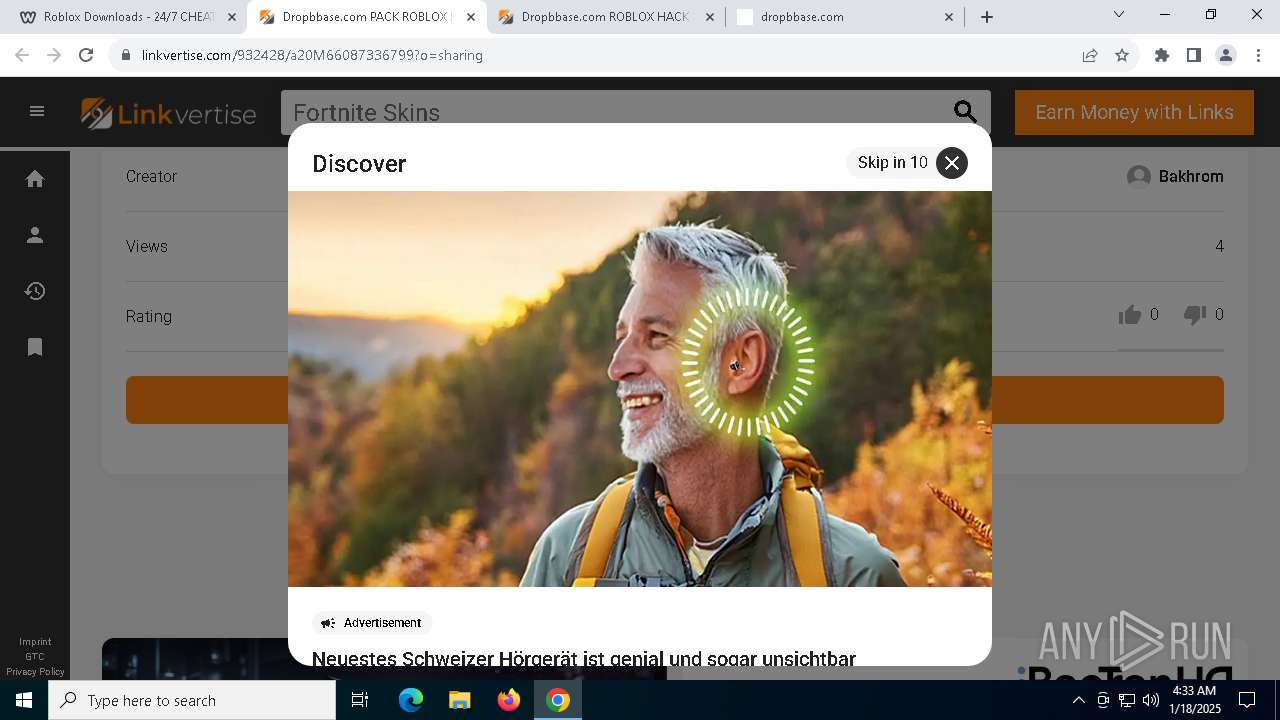The height and width of the screenshot is (720, 1280).
Task: Click Earn Money with Links button
Action: point(1134,112)
